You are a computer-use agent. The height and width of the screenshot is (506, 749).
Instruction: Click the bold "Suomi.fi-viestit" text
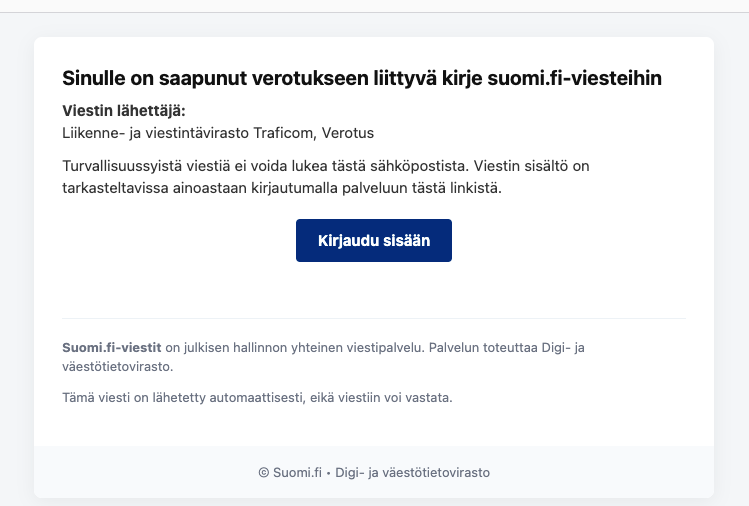[x=112, y=347]
